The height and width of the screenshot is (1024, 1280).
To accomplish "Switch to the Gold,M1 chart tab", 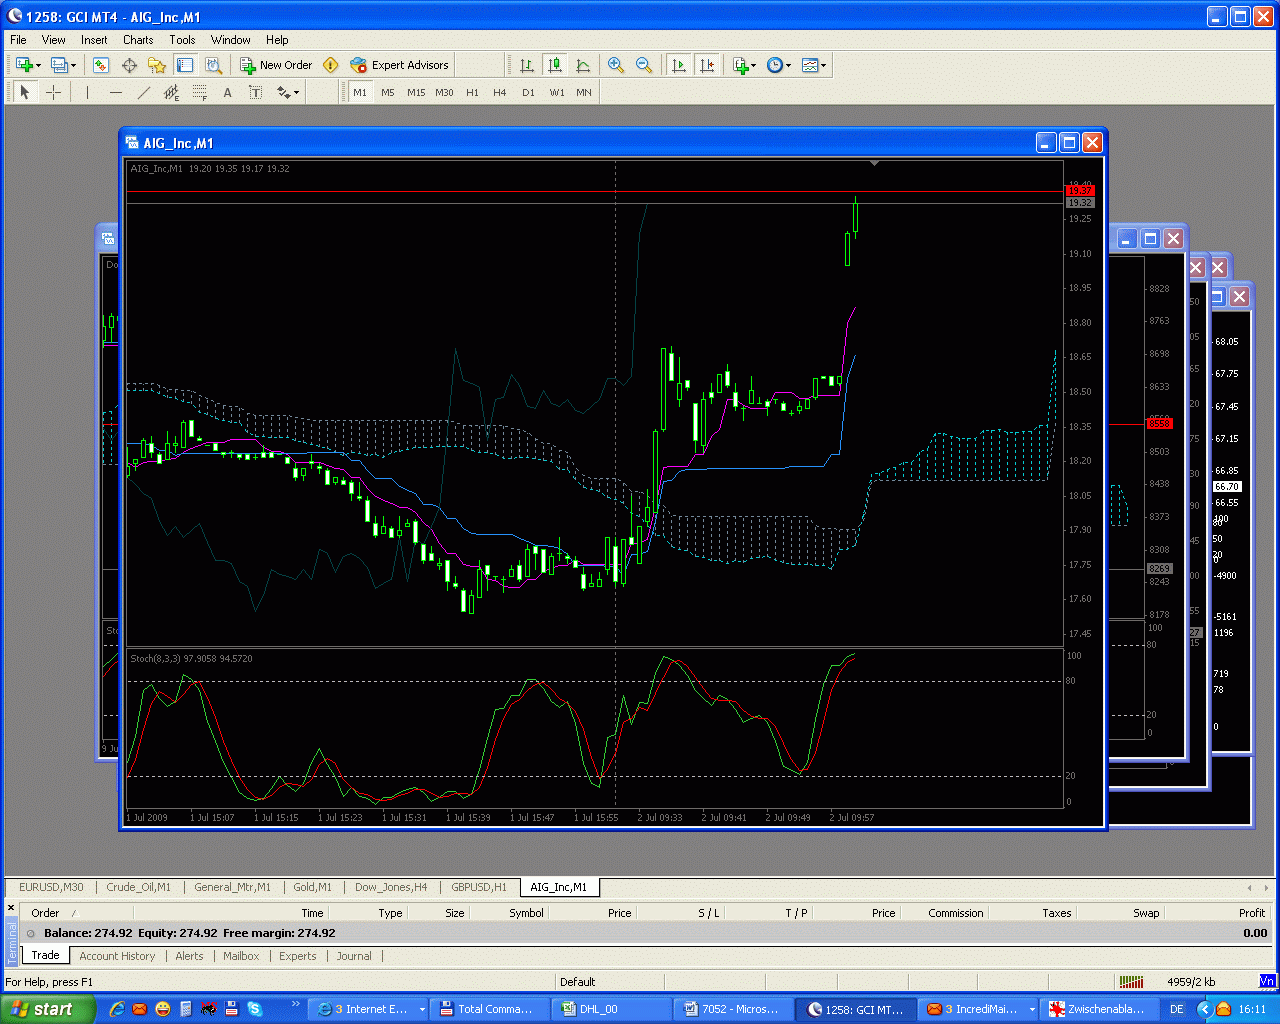I will [x=312, y=887].
